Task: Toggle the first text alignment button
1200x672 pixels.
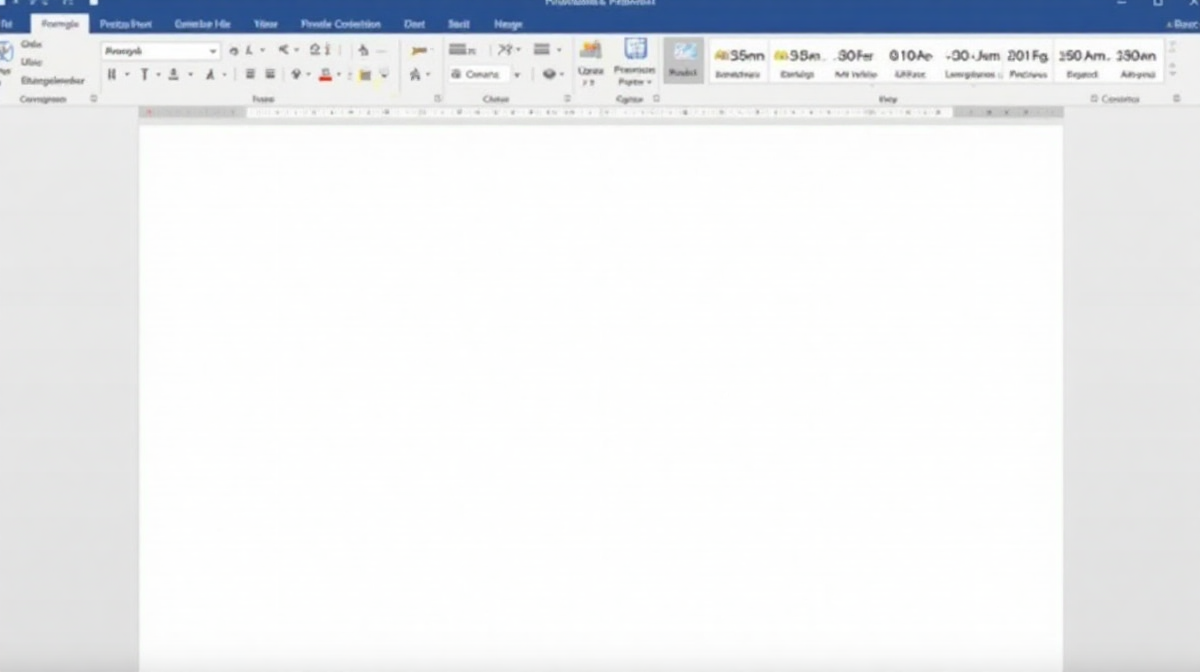Action: coord(250,75)
